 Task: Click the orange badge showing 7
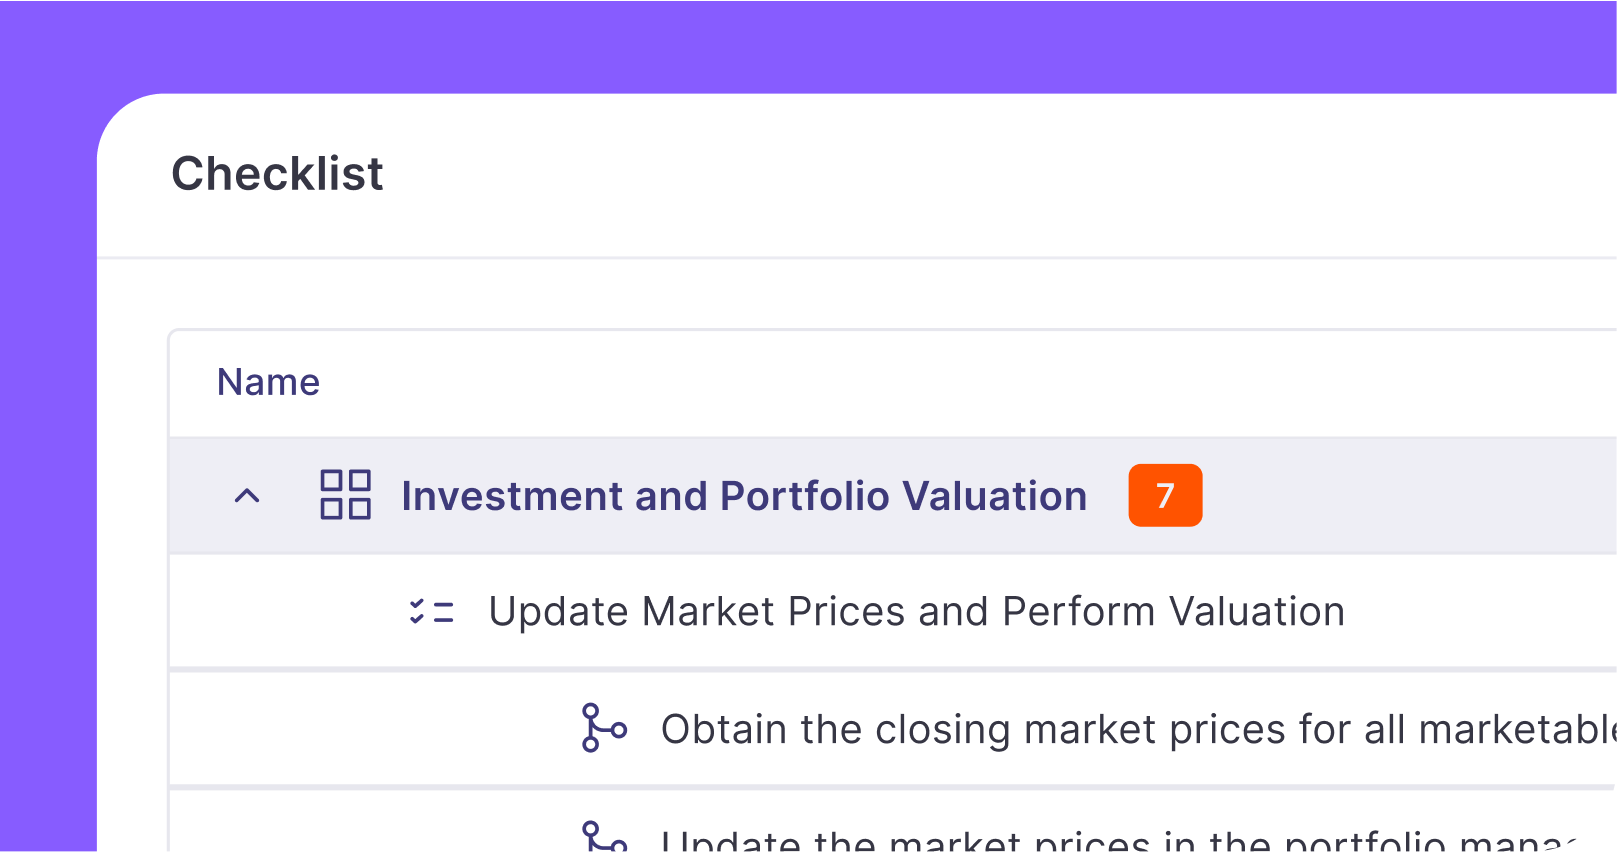coord(1165,495)
